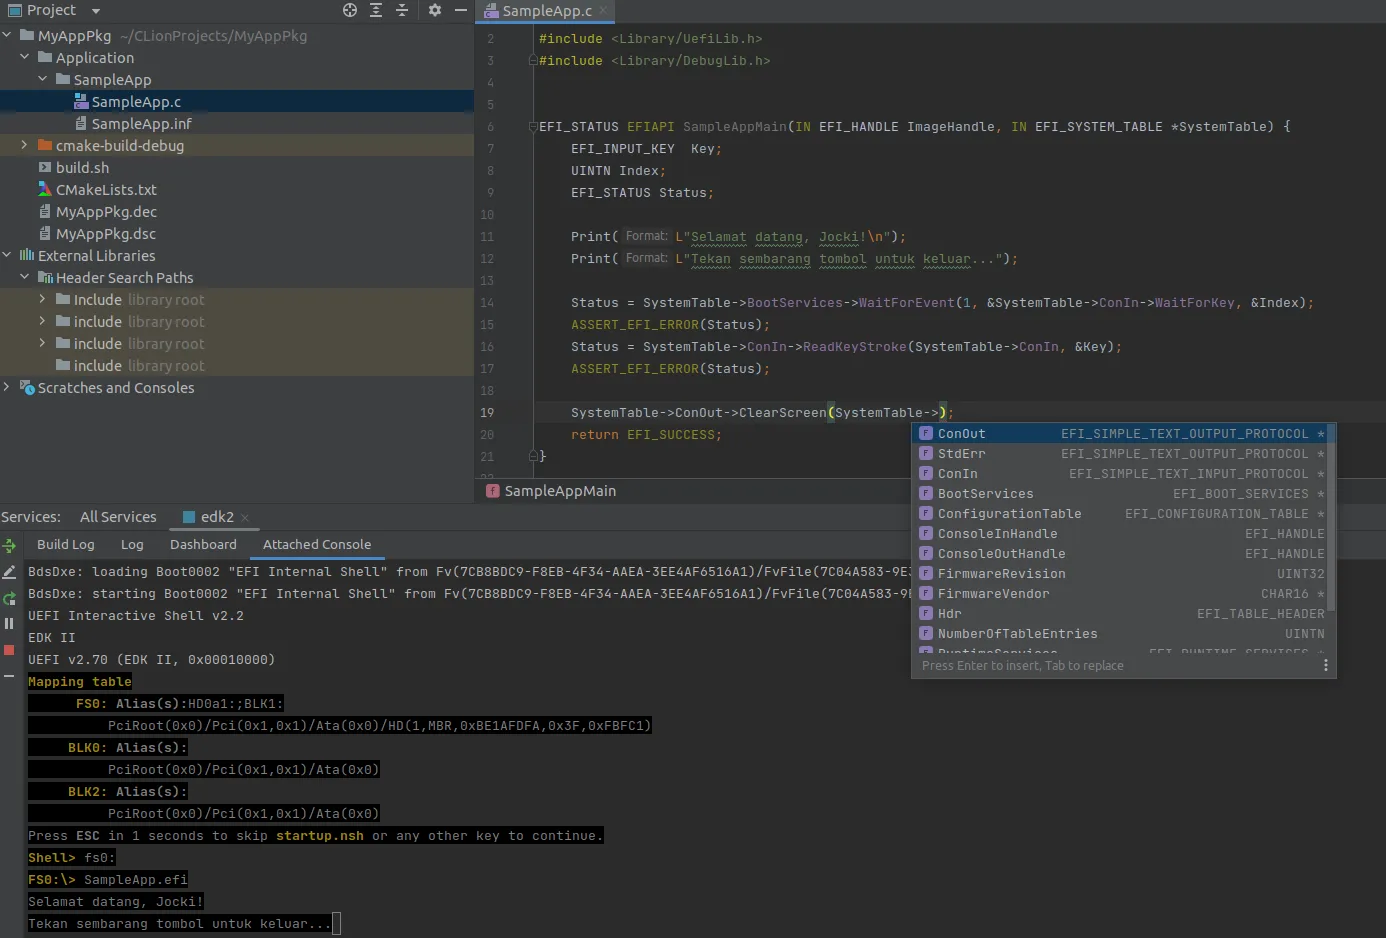Click SampleAppMain in the breadcrumb bar
Viewport: 1386px width, 938px height.
(x=560, y=491)
